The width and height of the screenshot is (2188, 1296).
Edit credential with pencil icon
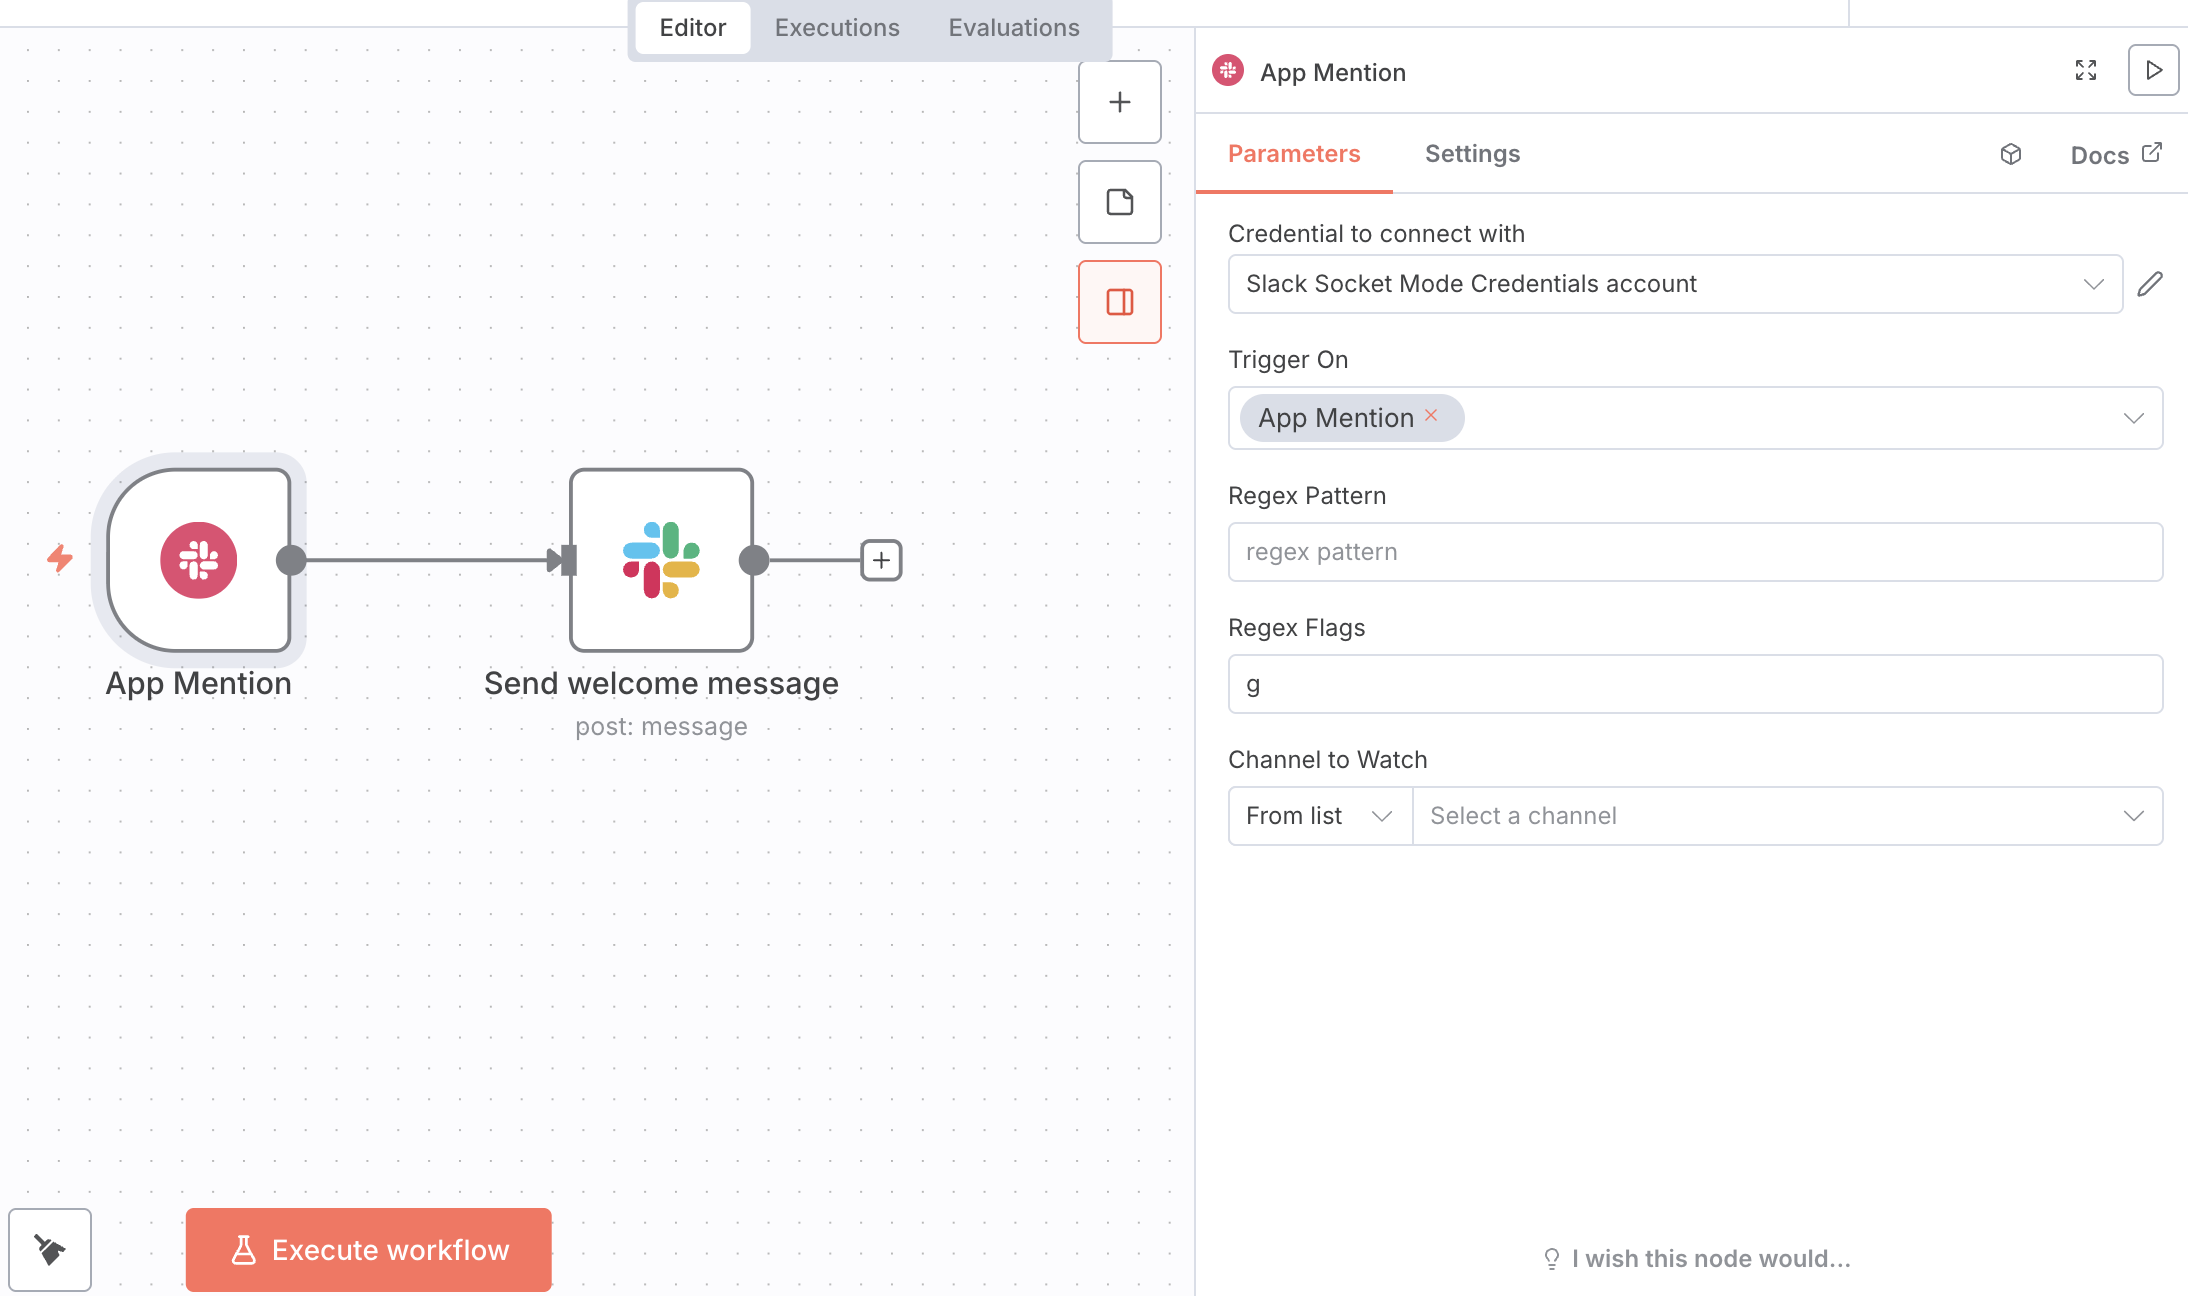(x=2150, y=284)
